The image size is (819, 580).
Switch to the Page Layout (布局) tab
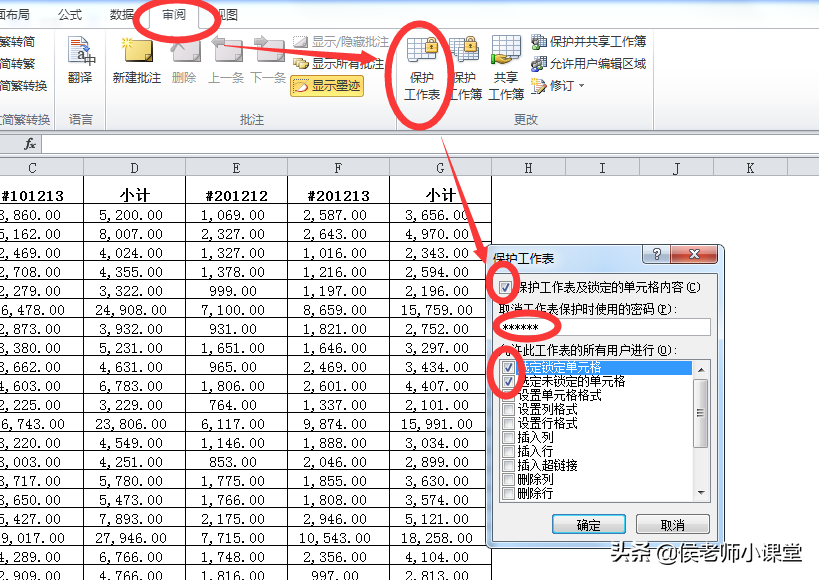15,15
